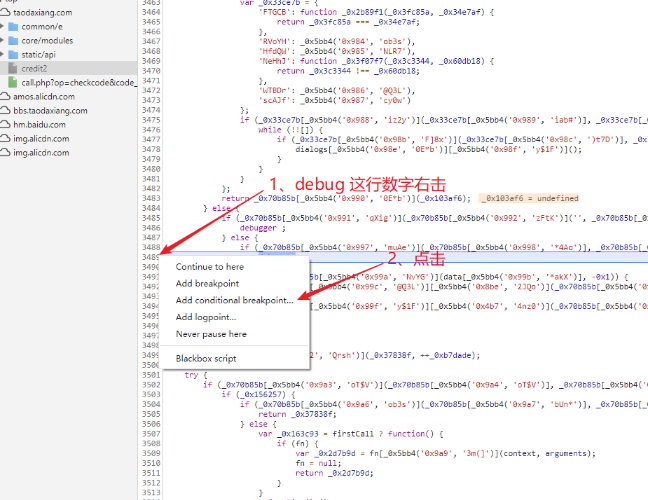Click the 'debugger' statement in code
The height and width of the screenshot is (500, 648).
tap(258, 228)
